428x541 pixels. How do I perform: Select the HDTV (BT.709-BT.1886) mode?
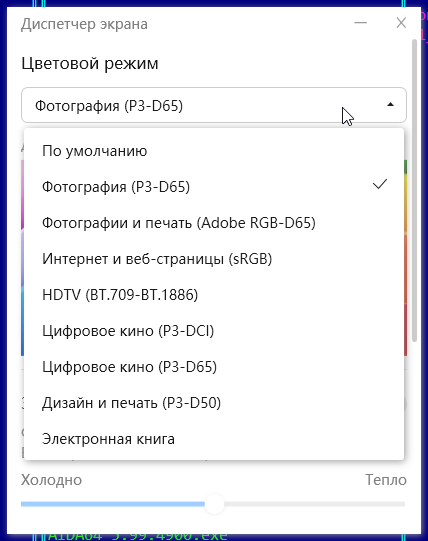pos(214,295)
